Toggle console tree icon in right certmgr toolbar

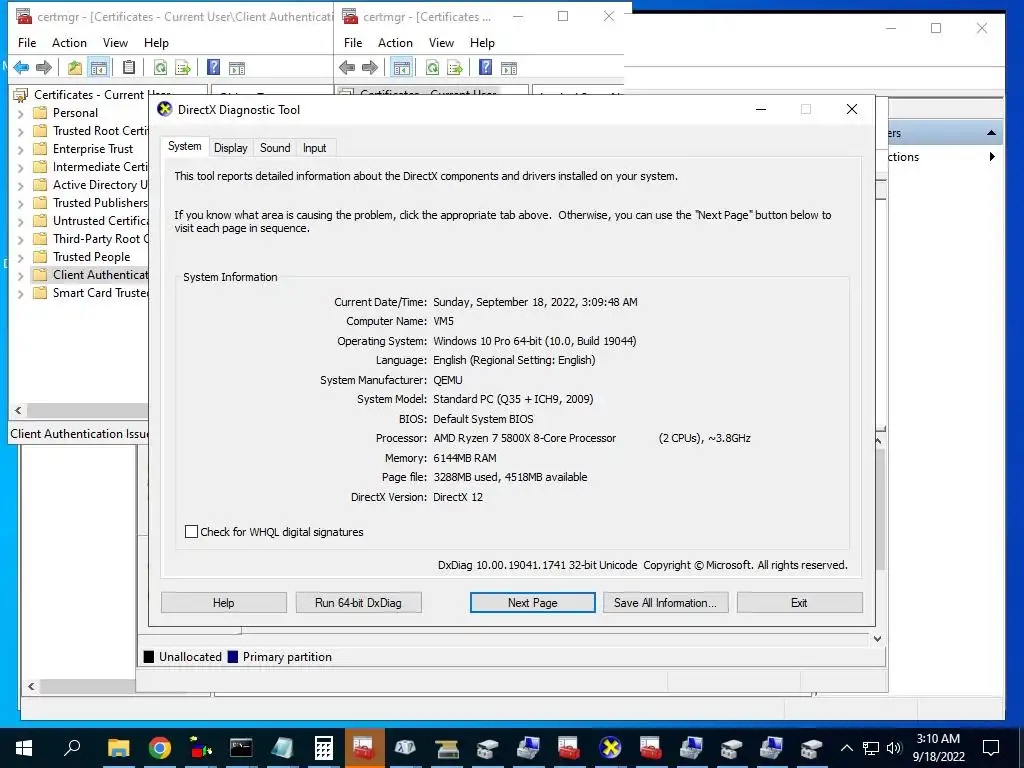[402, 67]
